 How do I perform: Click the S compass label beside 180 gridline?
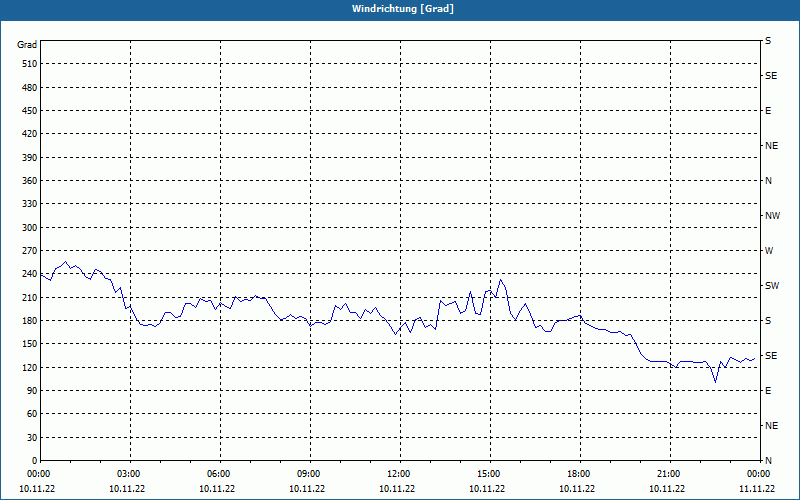coord(768,321)
